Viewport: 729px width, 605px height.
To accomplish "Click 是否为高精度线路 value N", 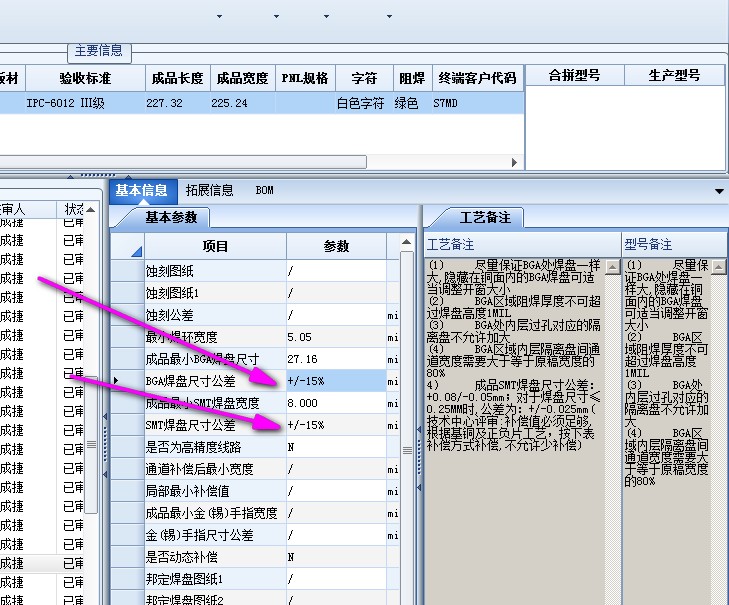I will point(336,447).
